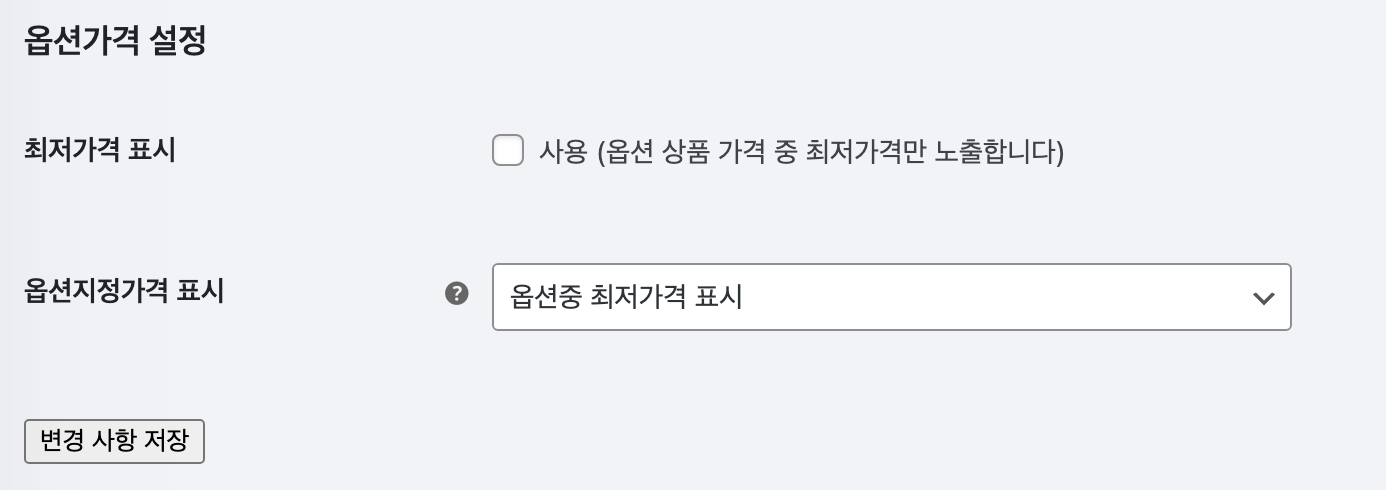Click the gray circular ? icon

457,294
